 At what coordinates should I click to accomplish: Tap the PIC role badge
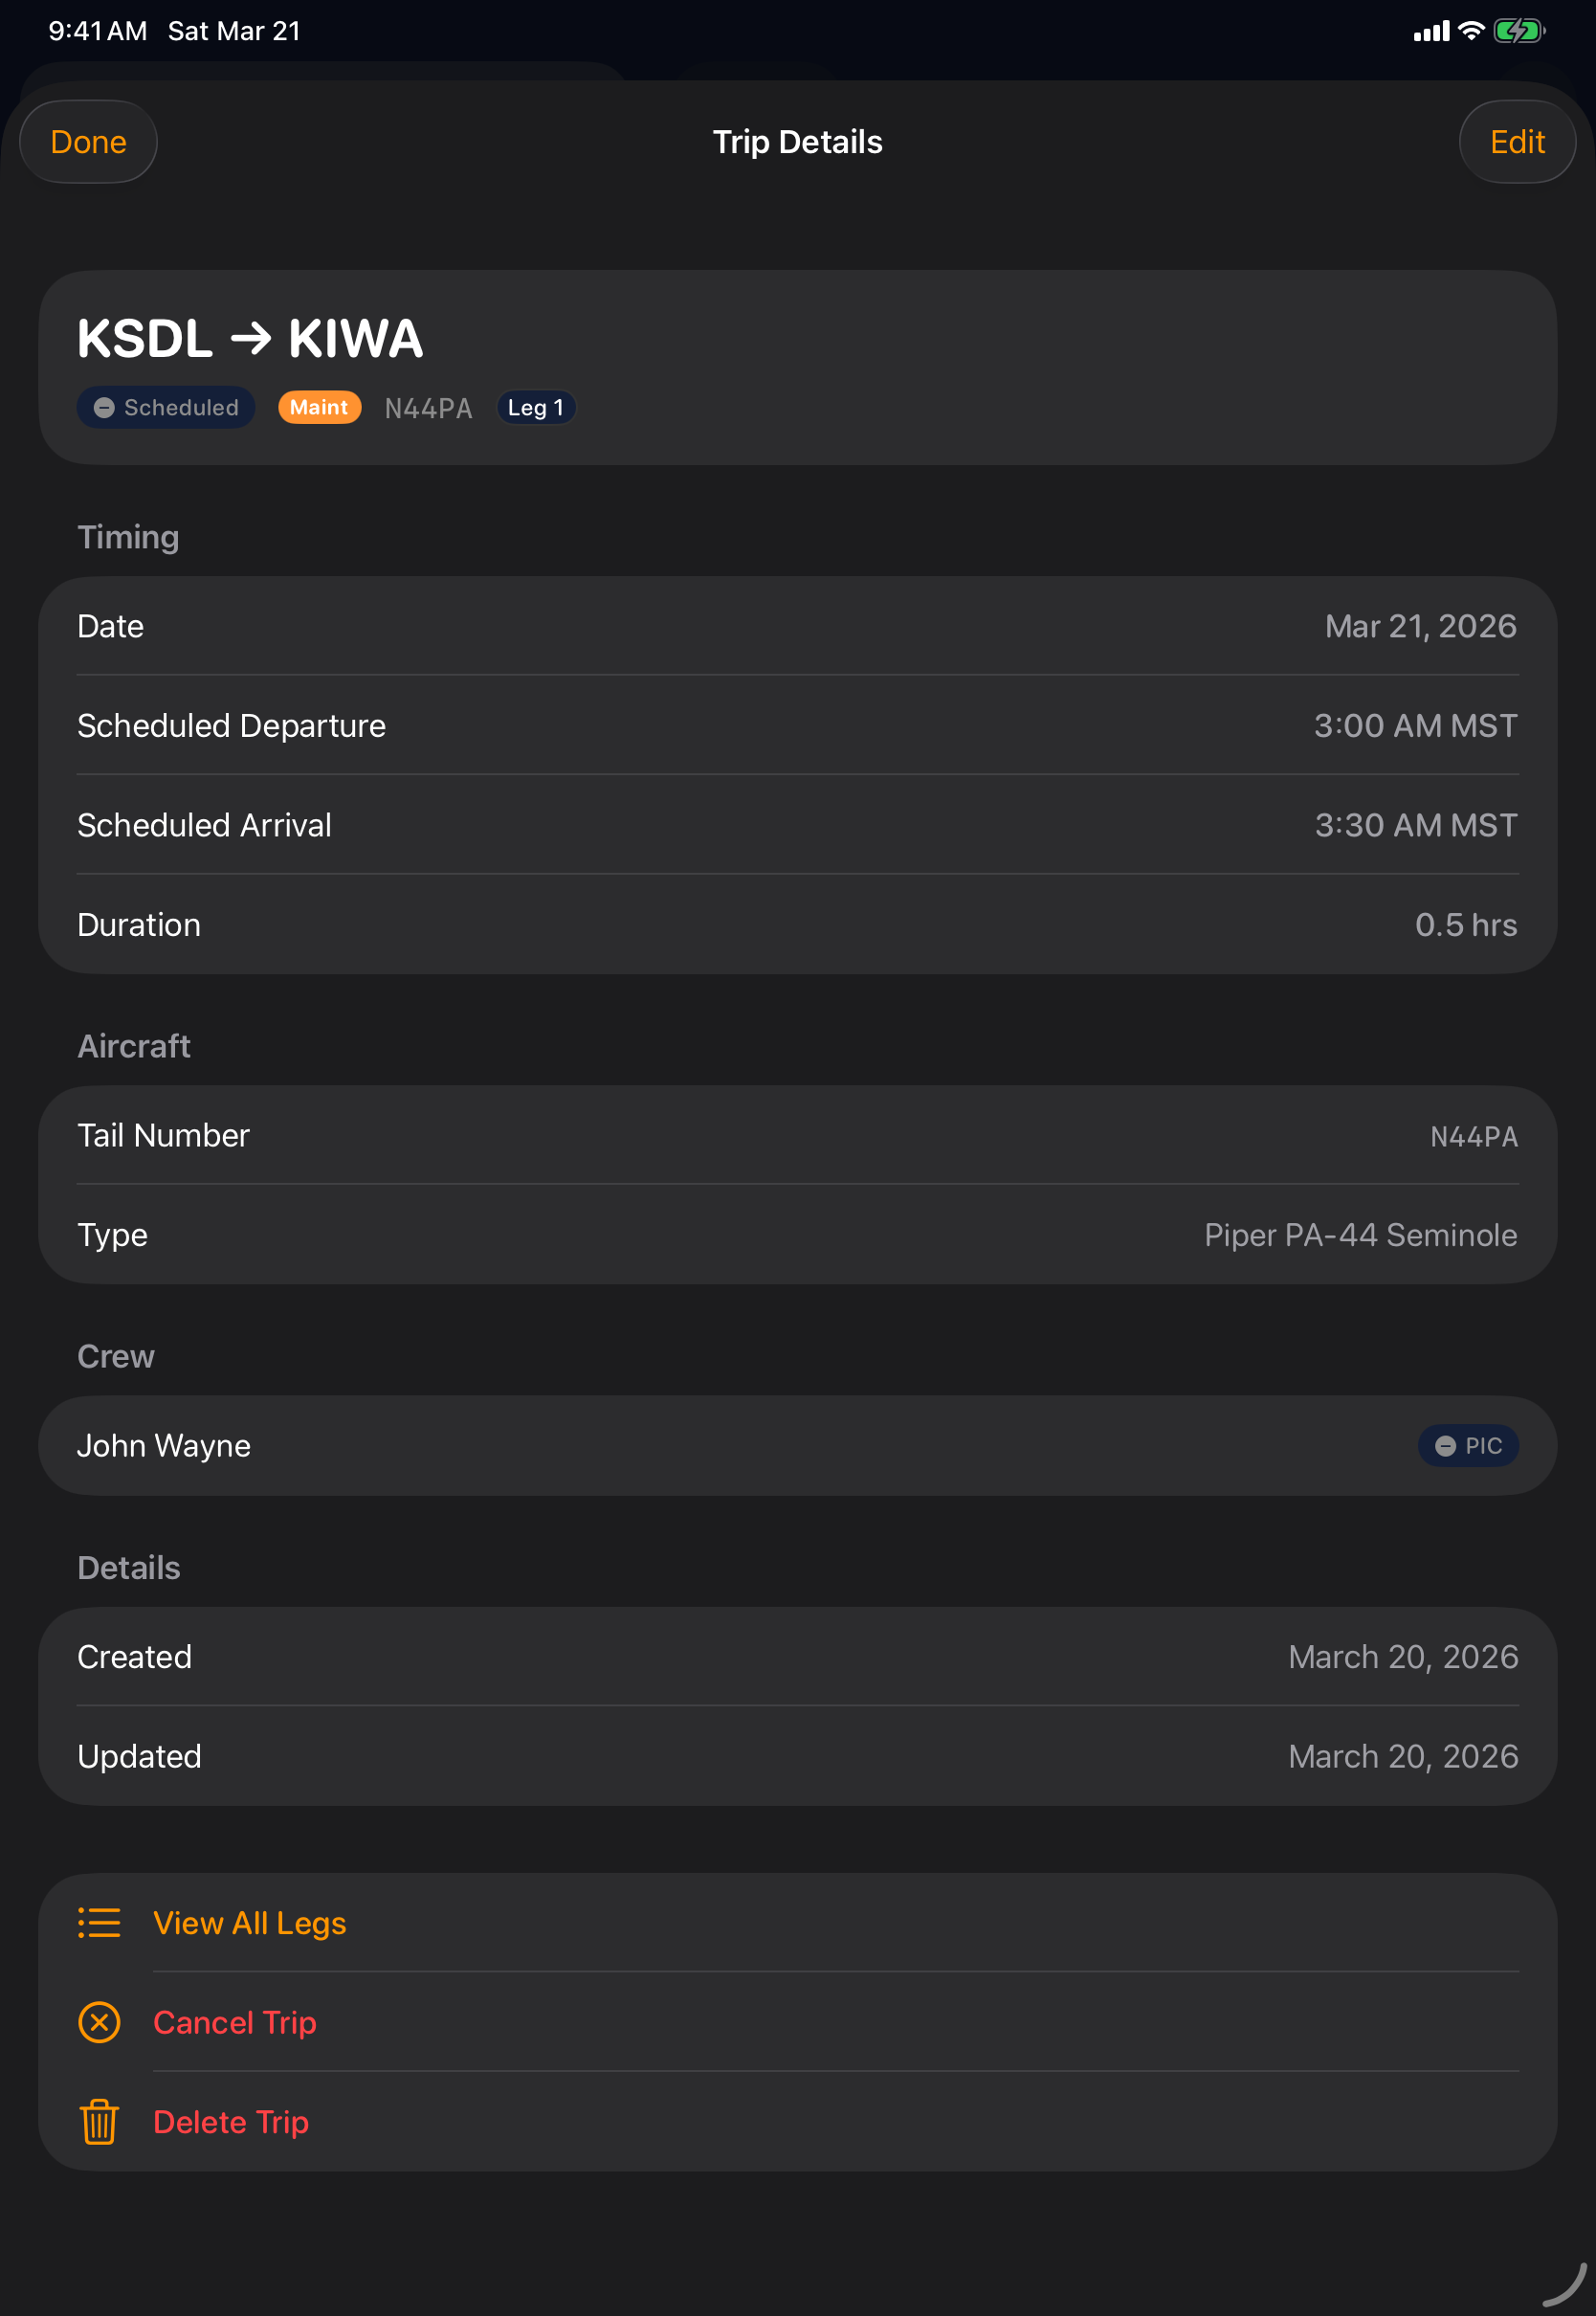click(1467, 1445)
